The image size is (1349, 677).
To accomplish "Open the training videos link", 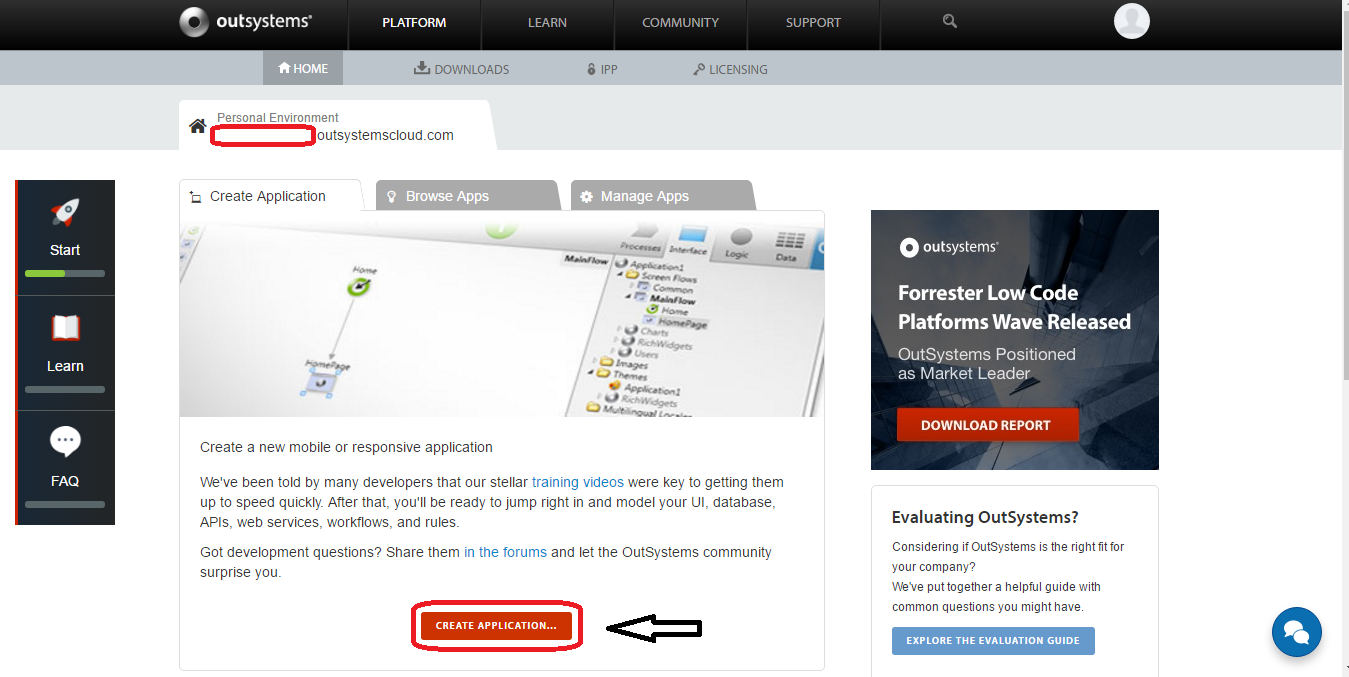I will coord(578,482).
